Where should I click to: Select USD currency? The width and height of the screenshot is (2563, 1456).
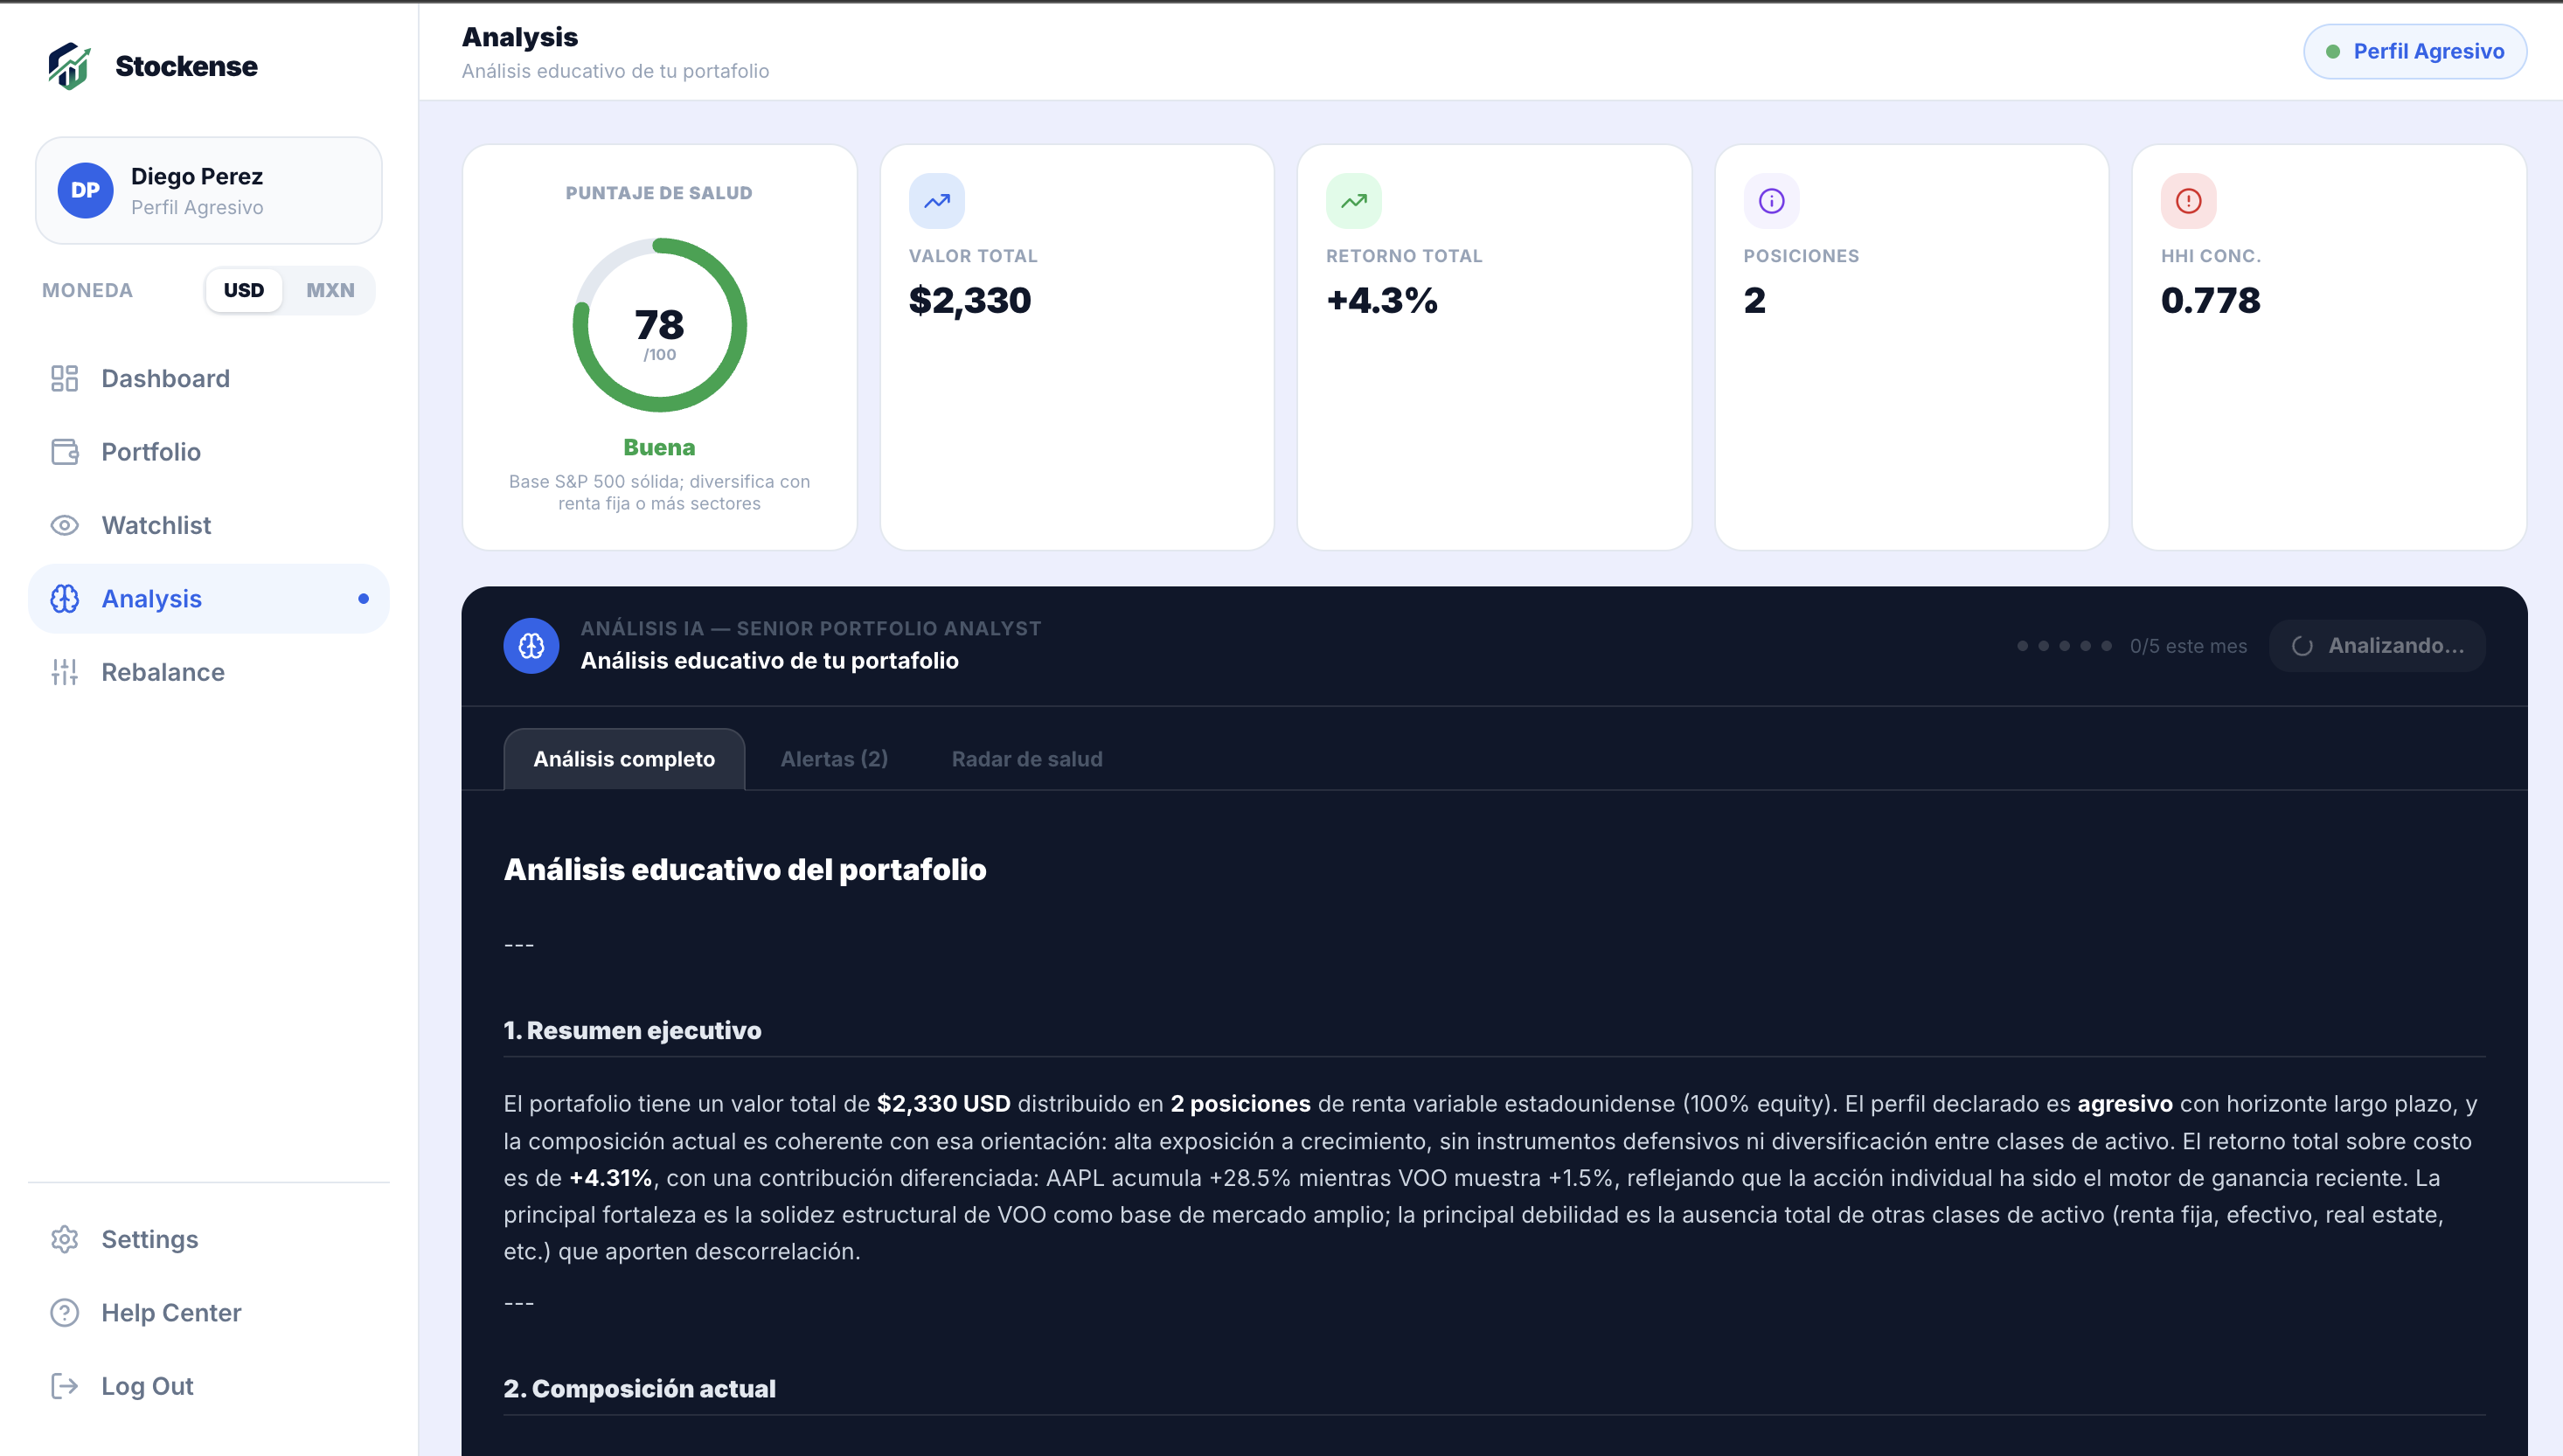(x=244, y=290)
